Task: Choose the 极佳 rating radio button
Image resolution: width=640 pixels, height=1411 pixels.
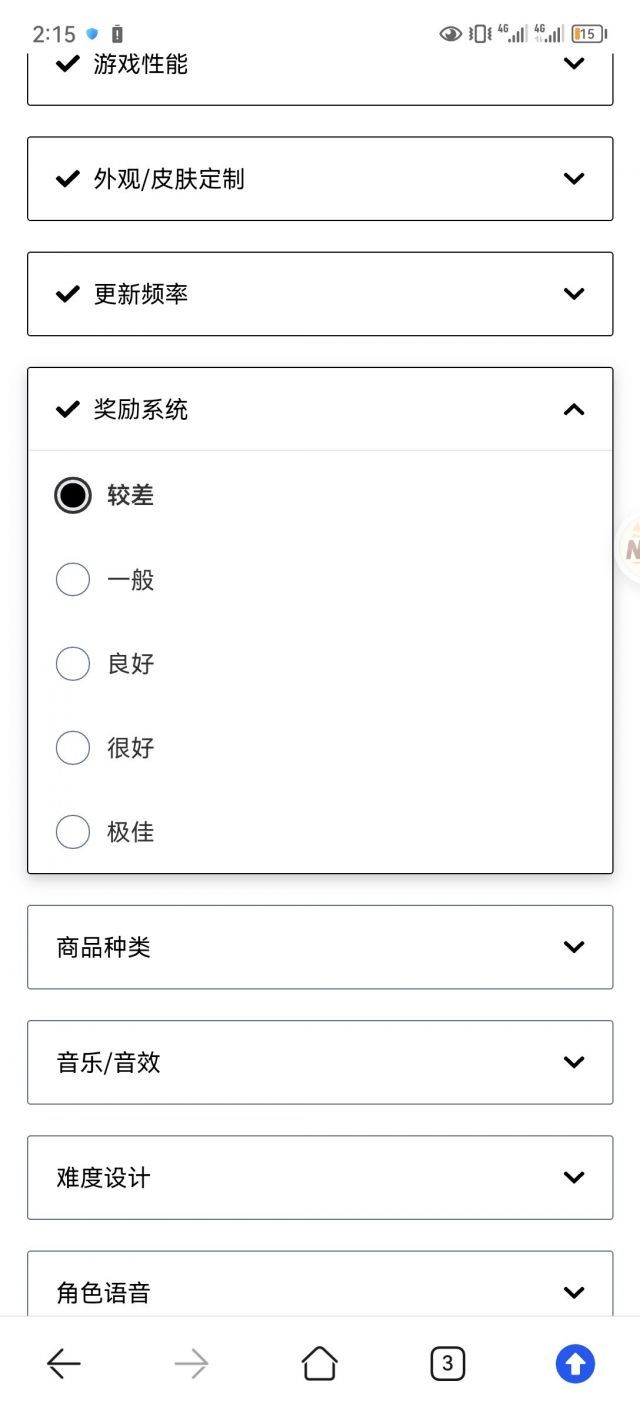Action: click(73, 831)
